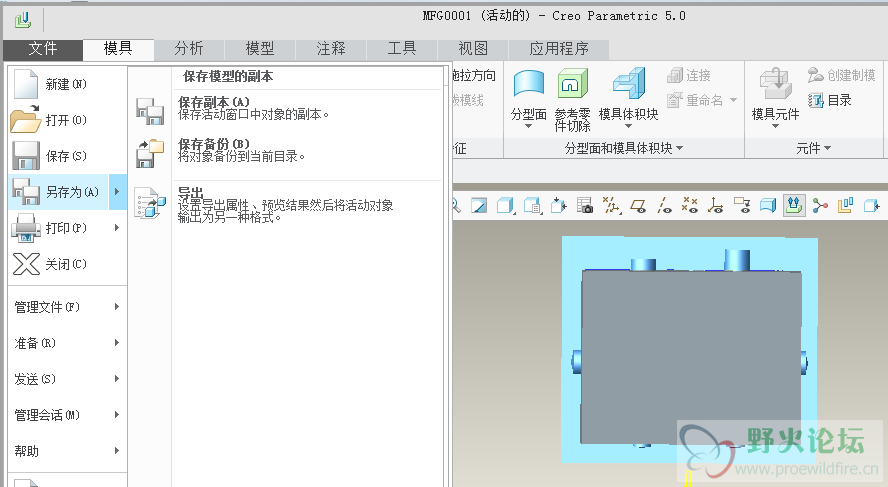This screenshot has height=487, width=888.
Task: Click the model tree branch icon in graphics toolbar
Action: point(820,205)
